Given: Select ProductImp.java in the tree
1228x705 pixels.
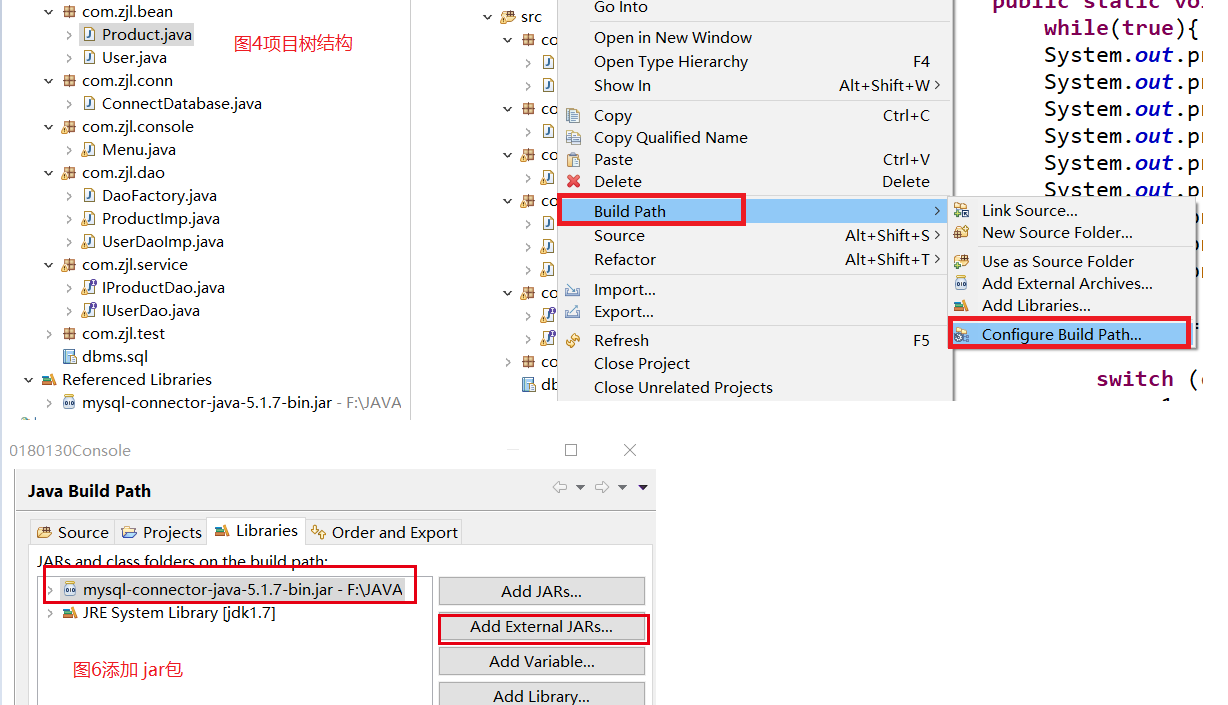Looking at the screenshot, I should (160, 219).
